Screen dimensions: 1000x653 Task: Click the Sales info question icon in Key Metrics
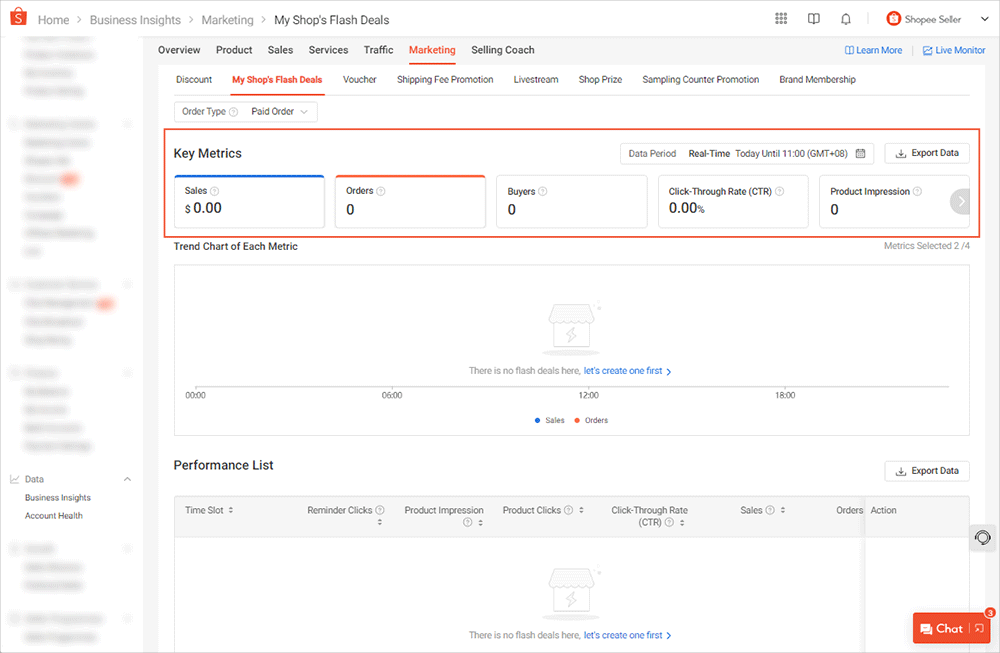[215, 191]
